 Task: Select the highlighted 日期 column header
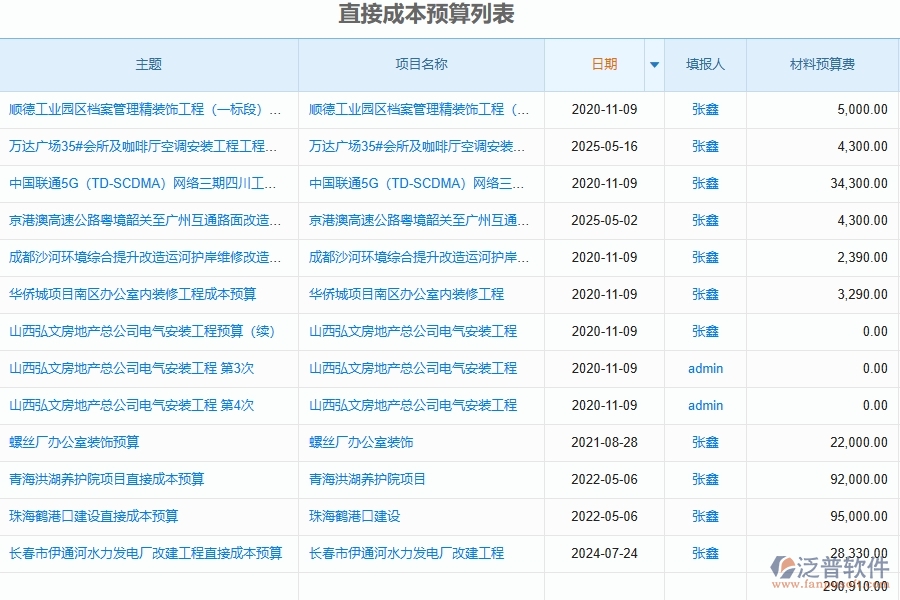point(604,64)
